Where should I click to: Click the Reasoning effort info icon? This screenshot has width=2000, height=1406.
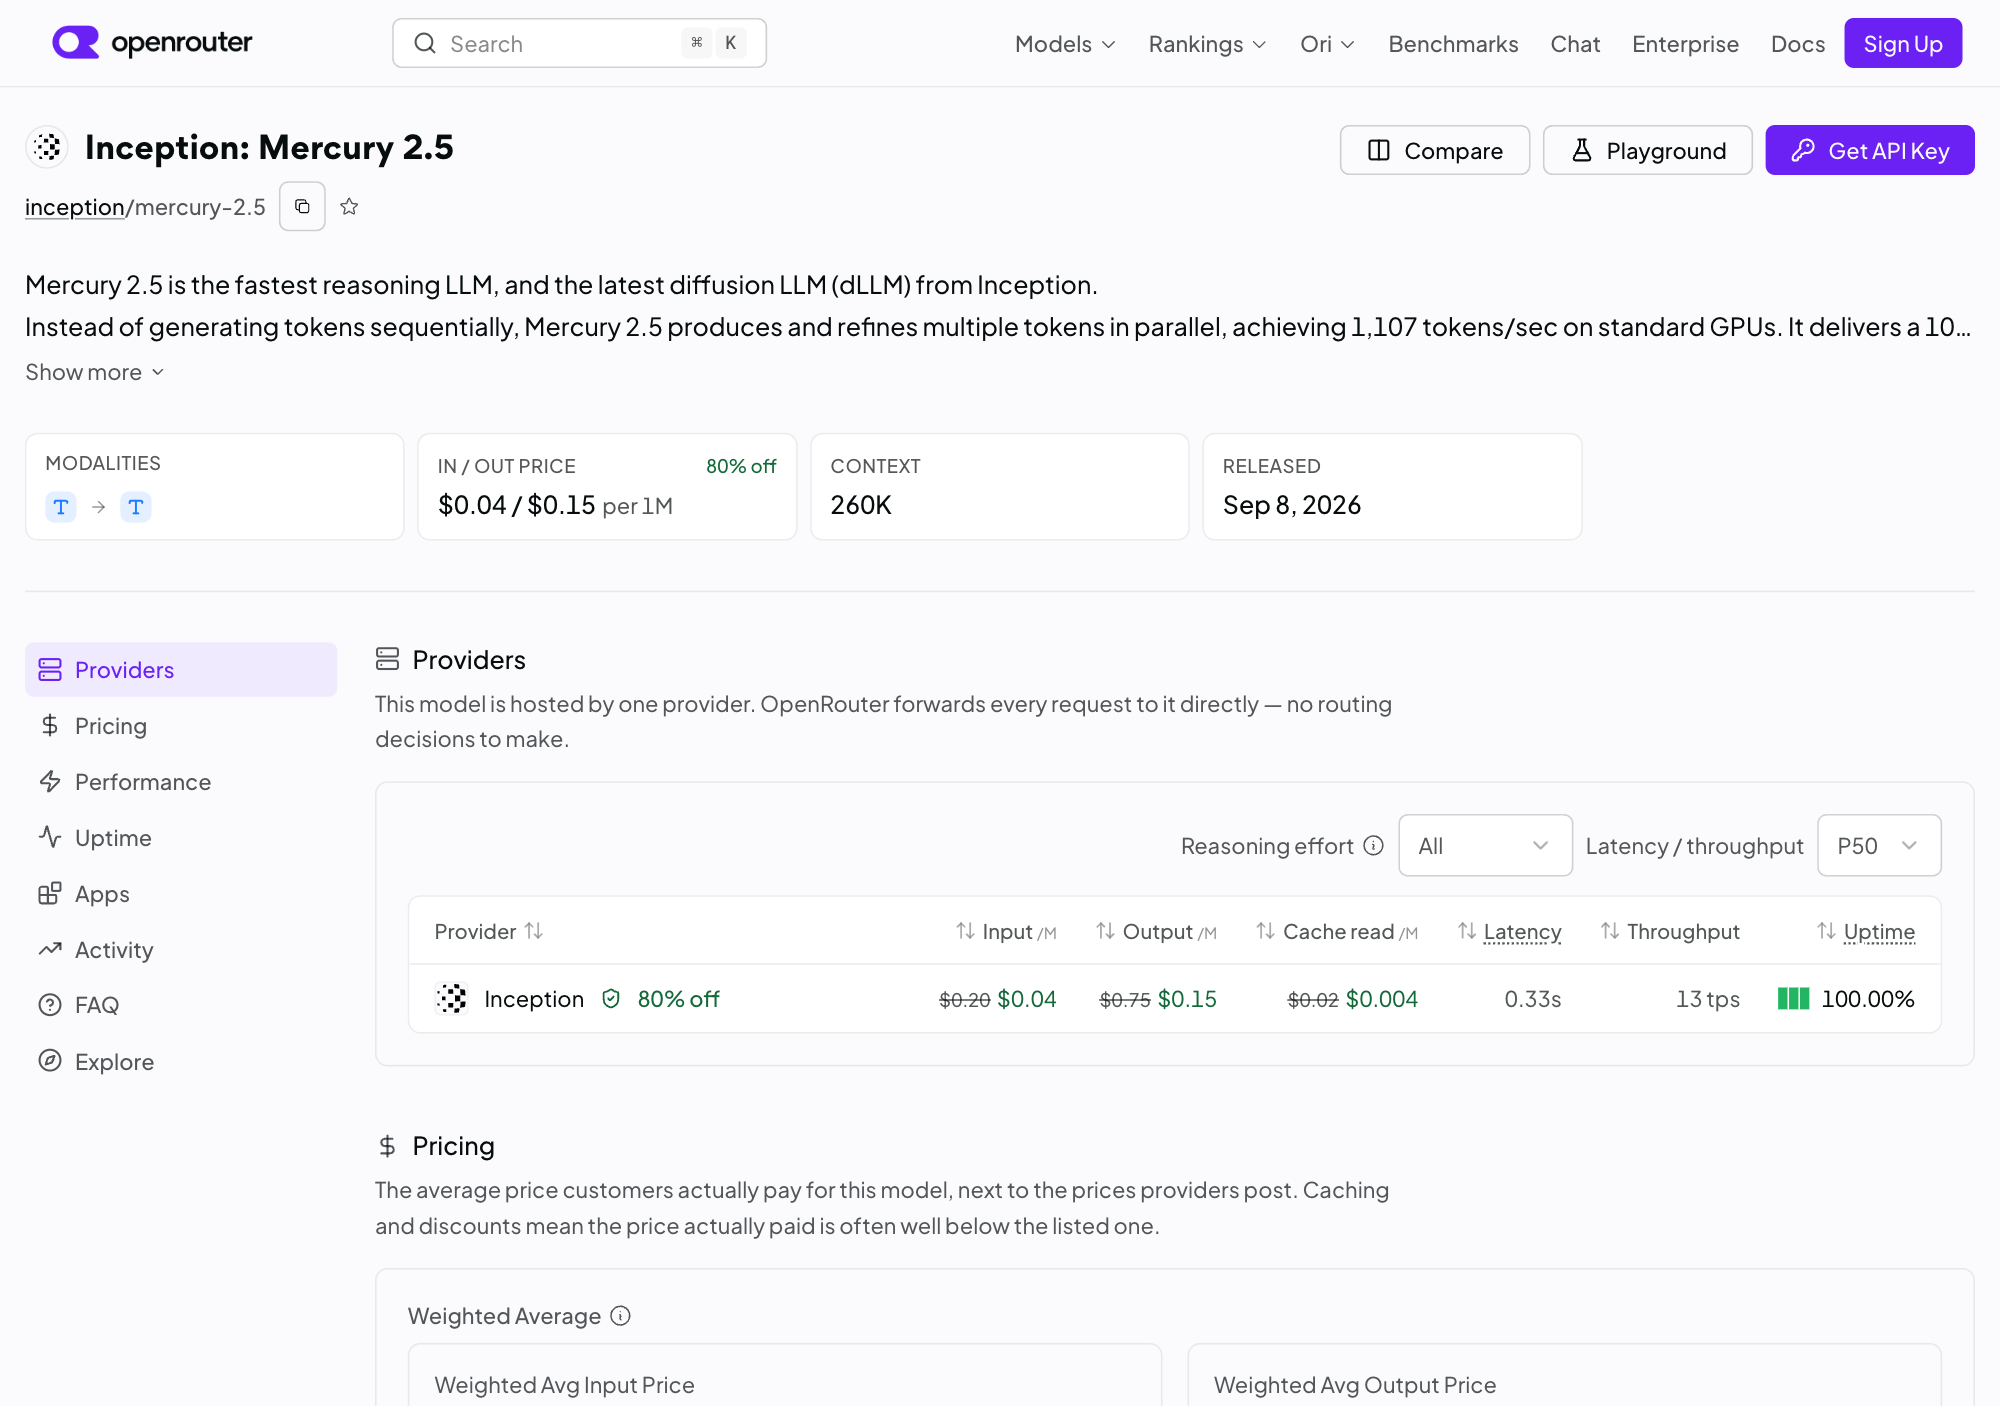tap(1374, 846)
